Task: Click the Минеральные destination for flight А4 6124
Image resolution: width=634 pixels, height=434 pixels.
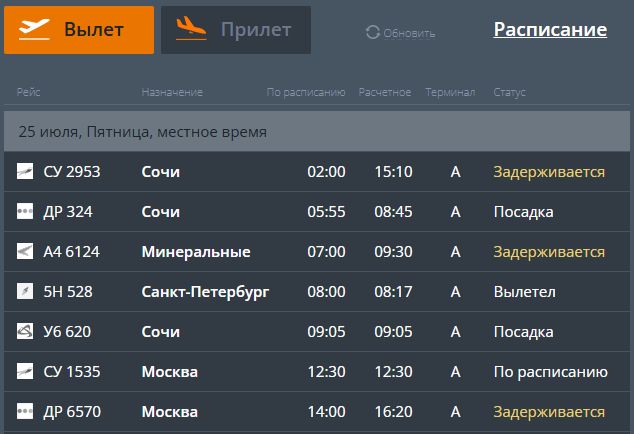Action: [x=196, y=252]
